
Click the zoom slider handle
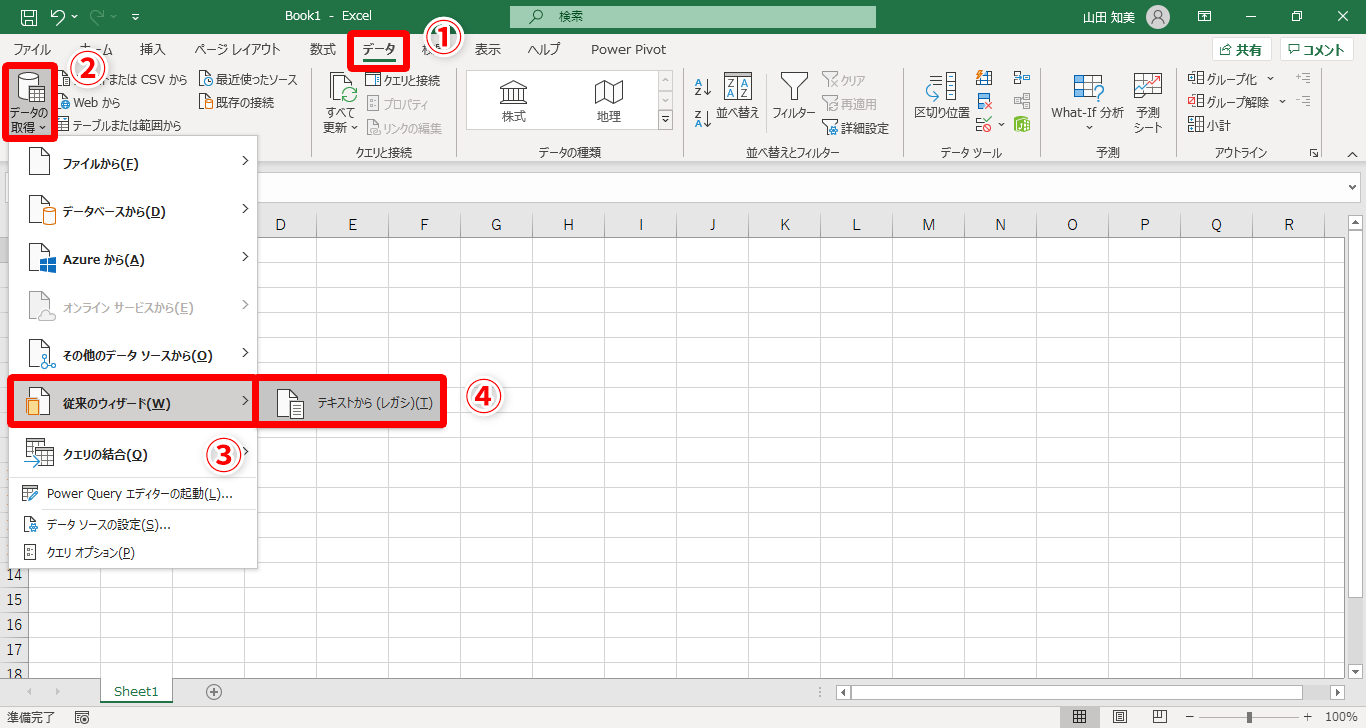click(x=1249, y=717)
